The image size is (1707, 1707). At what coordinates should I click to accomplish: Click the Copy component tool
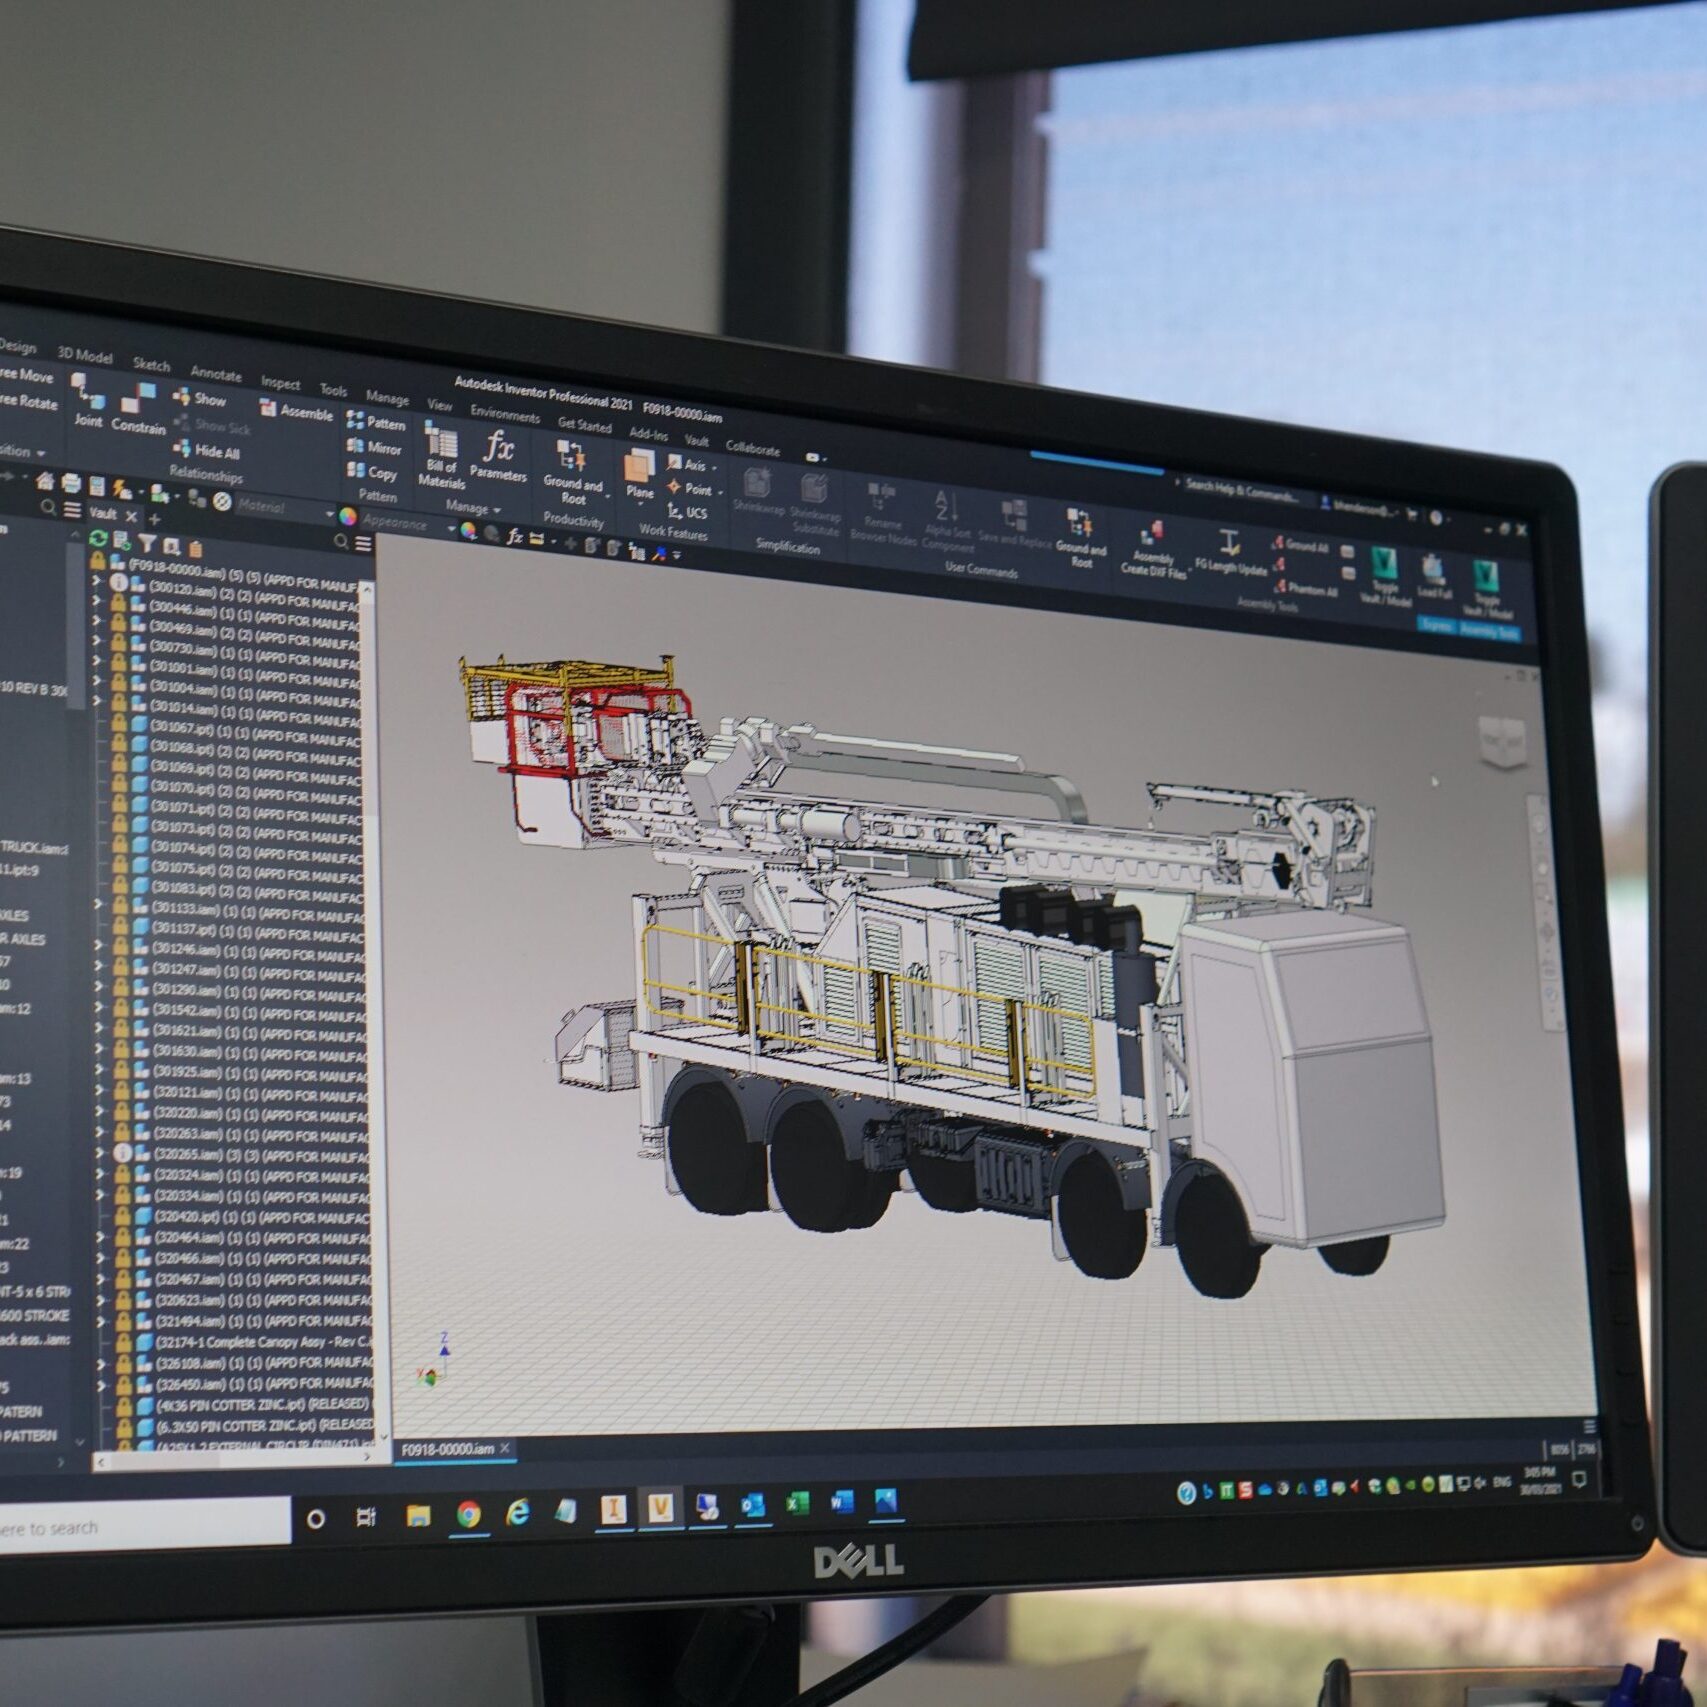point(372,471)
